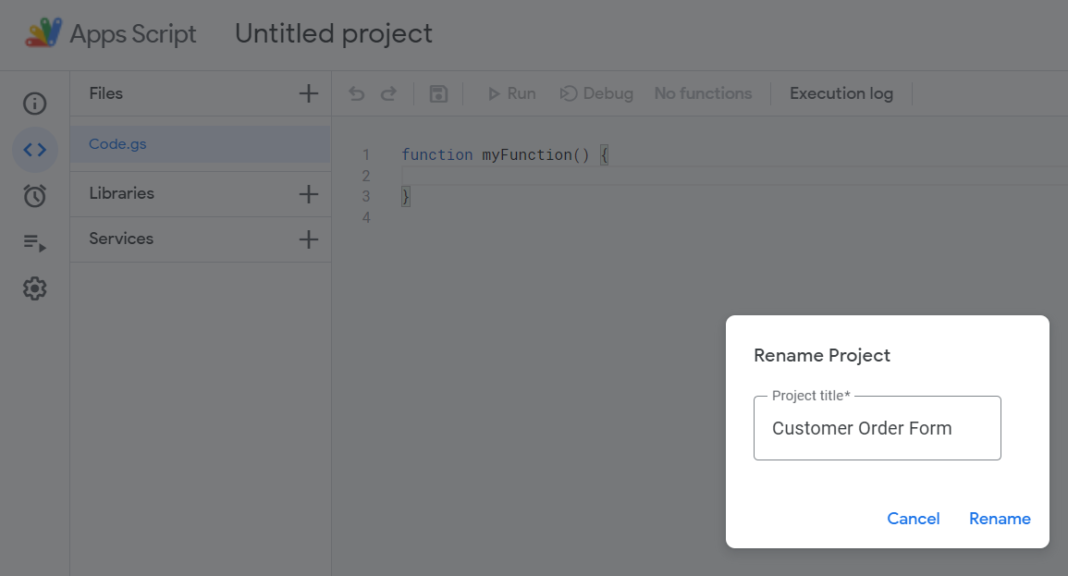1068x576 pixels.
Task: Start Debug on the script
Action: point(596,94)
